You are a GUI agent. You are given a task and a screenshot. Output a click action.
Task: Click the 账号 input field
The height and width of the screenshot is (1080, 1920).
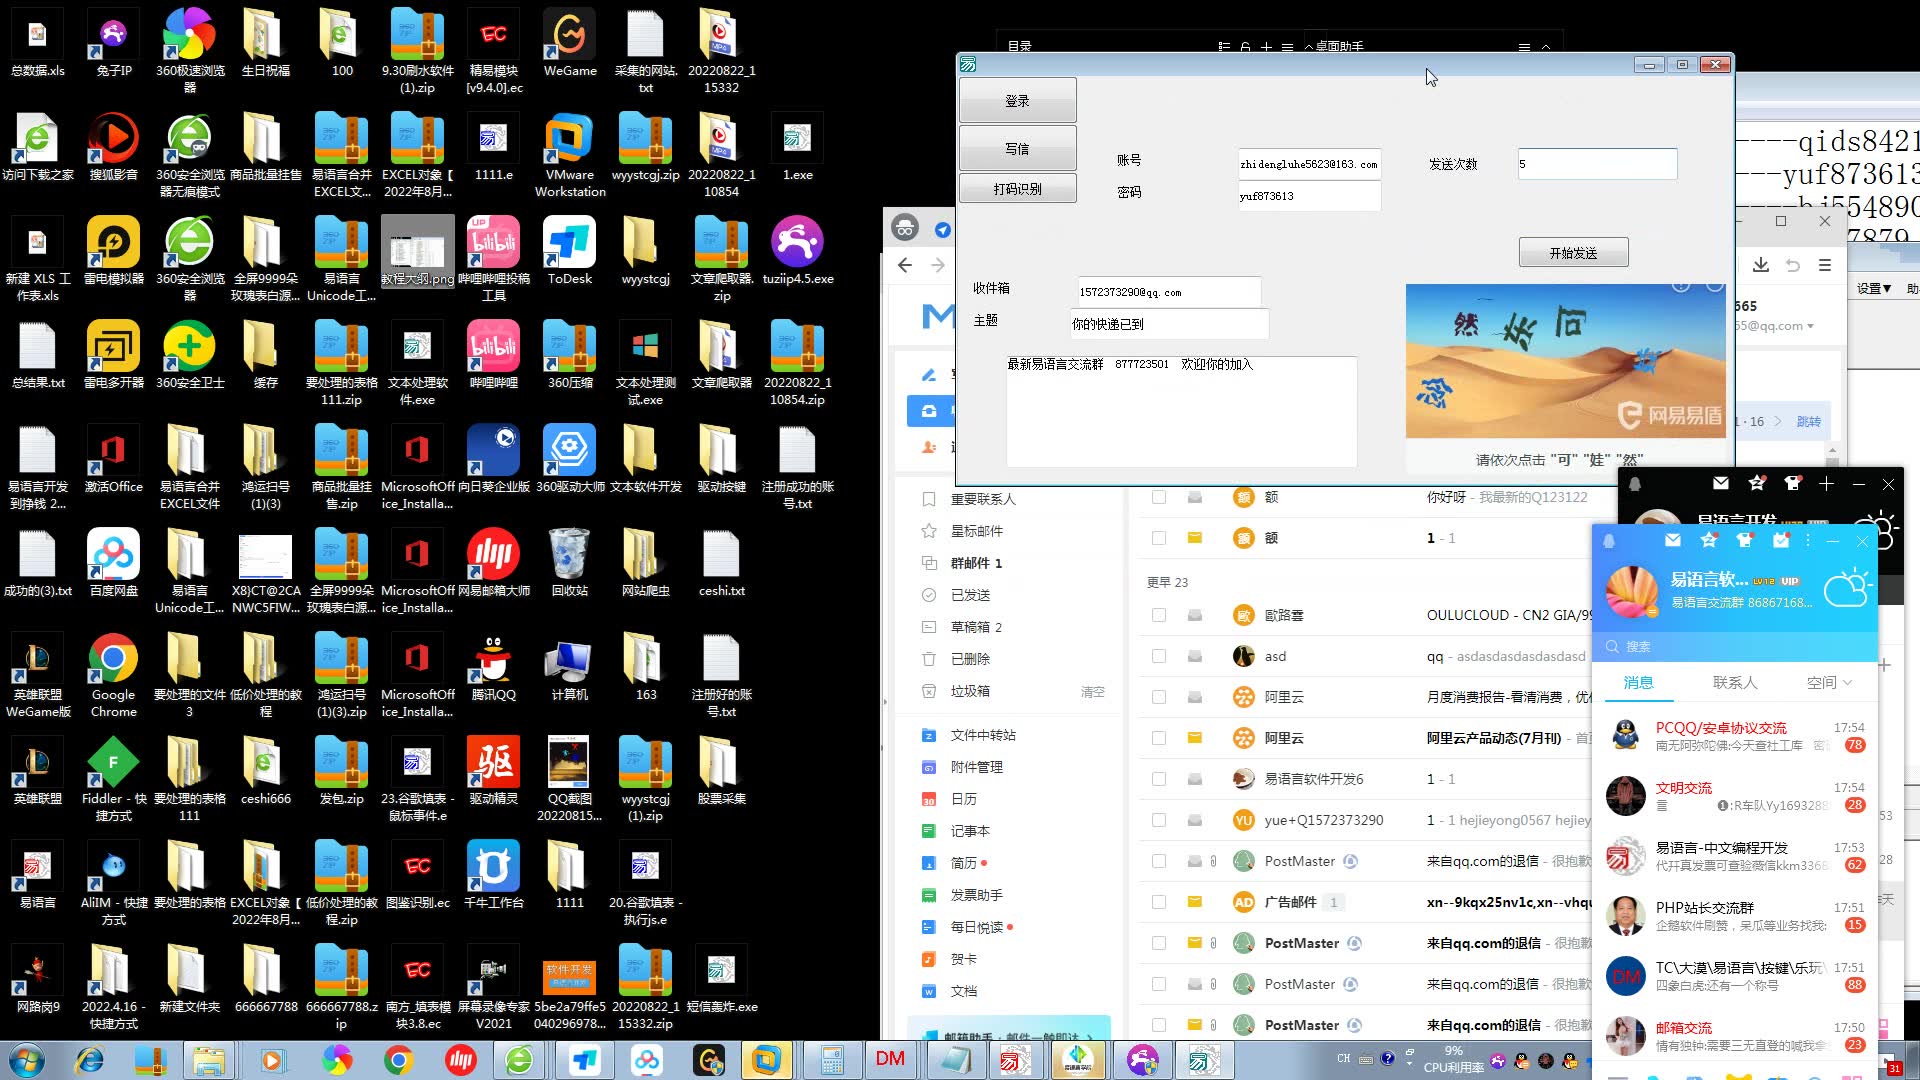1309,164
